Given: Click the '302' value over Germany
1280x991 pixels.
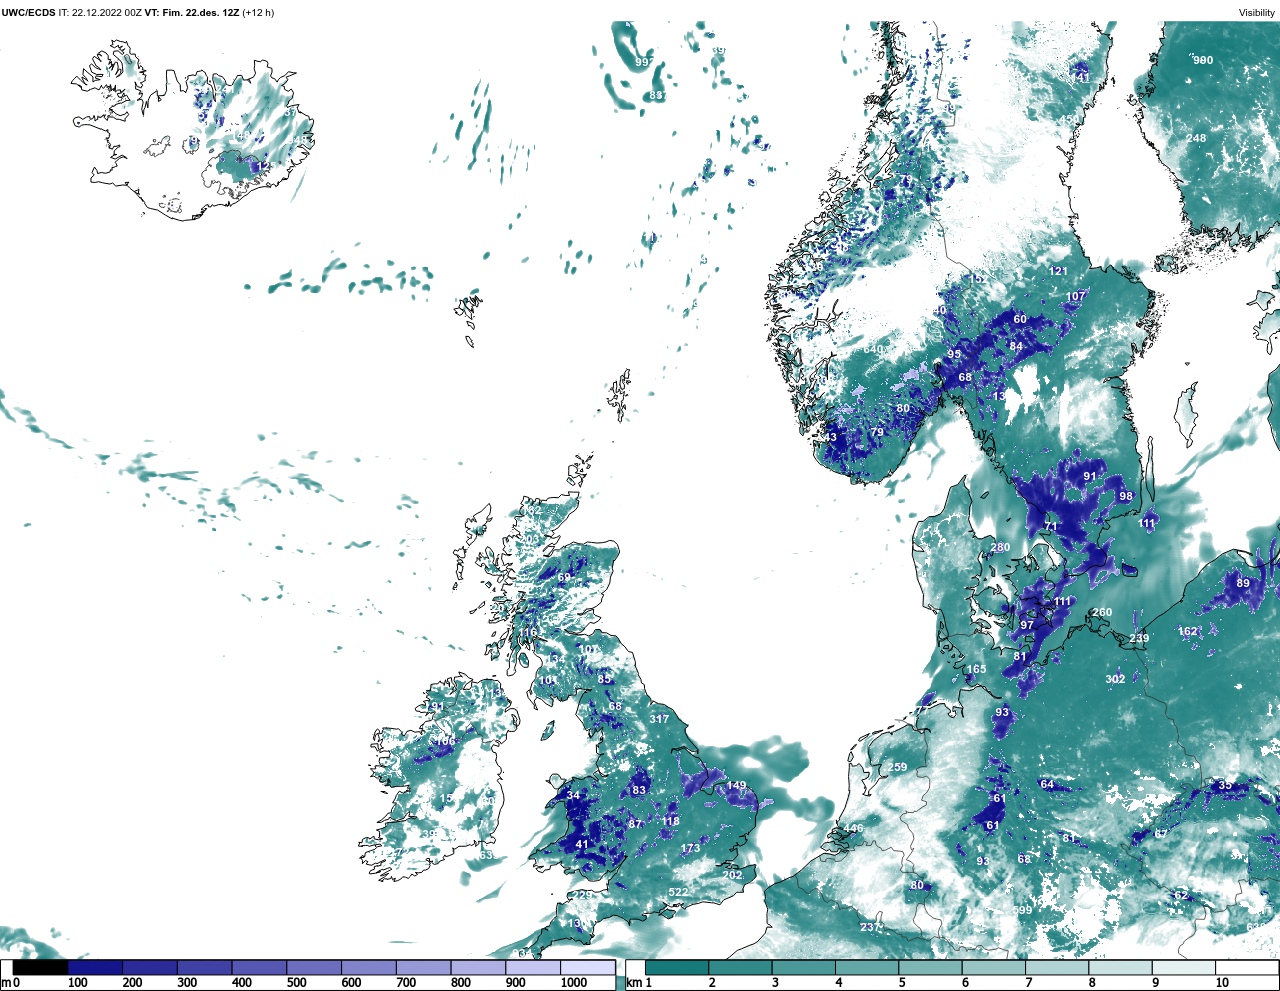Looking at the screenshot, I should (x=1115, y=679).
